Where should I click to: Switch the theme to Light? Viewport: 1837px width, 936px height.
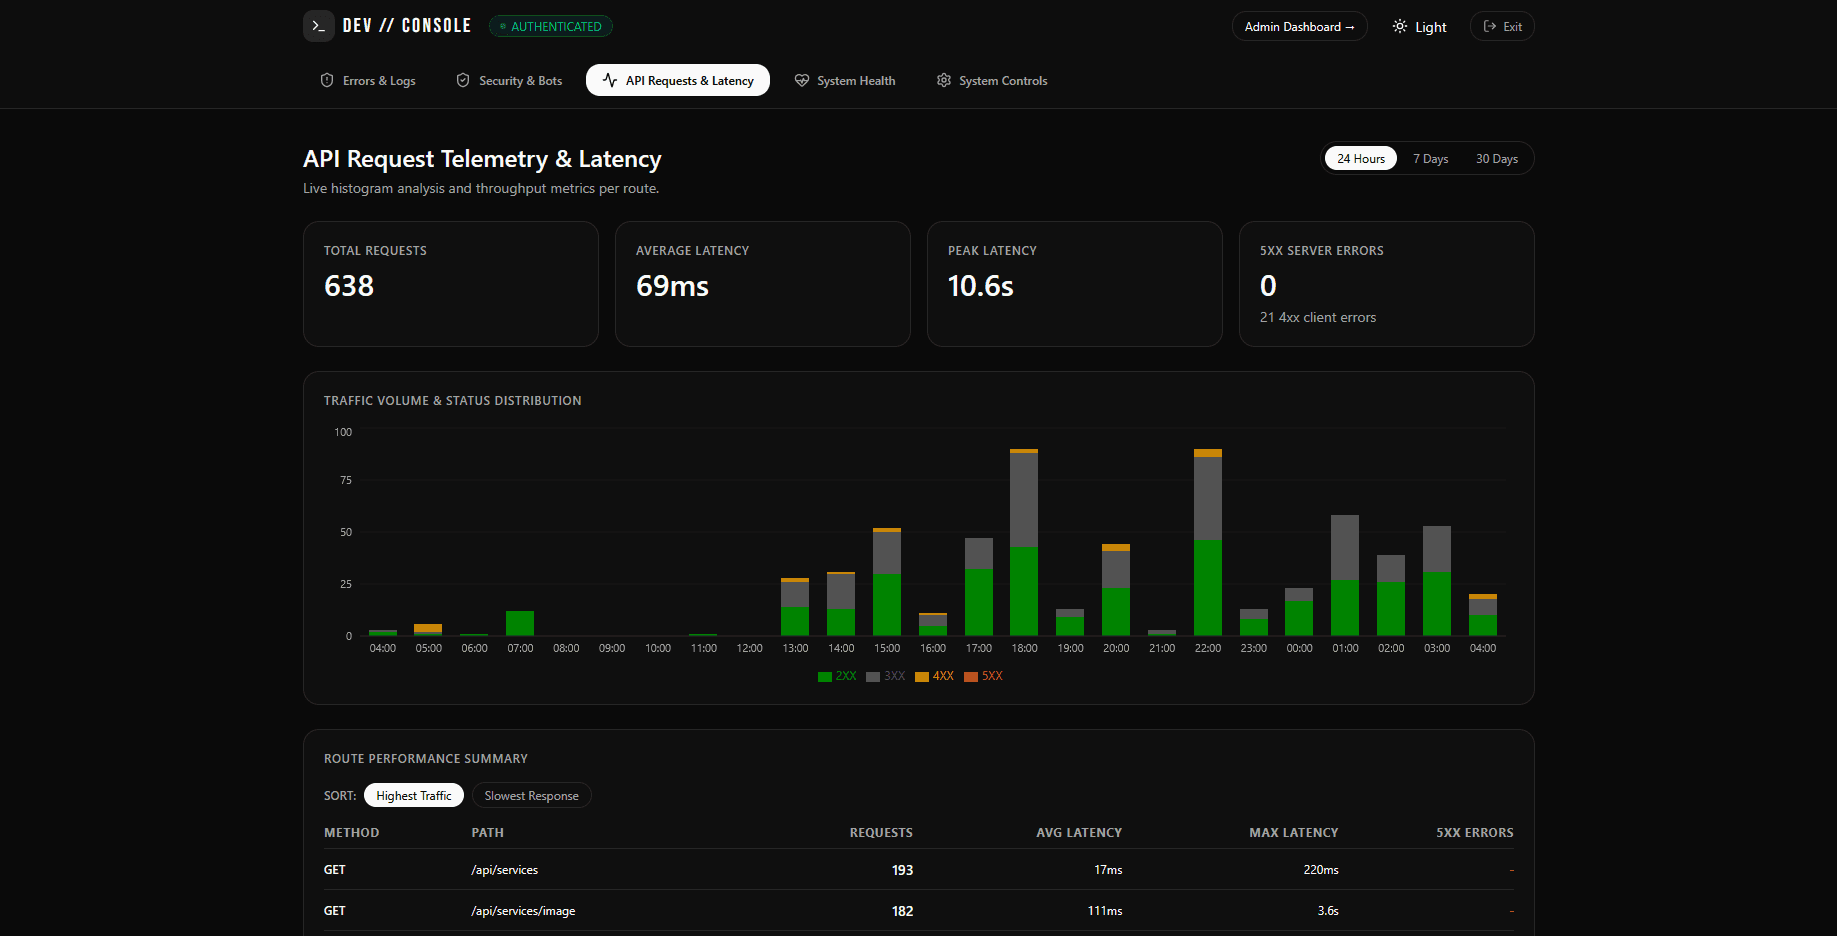[x=1419, y=26]
